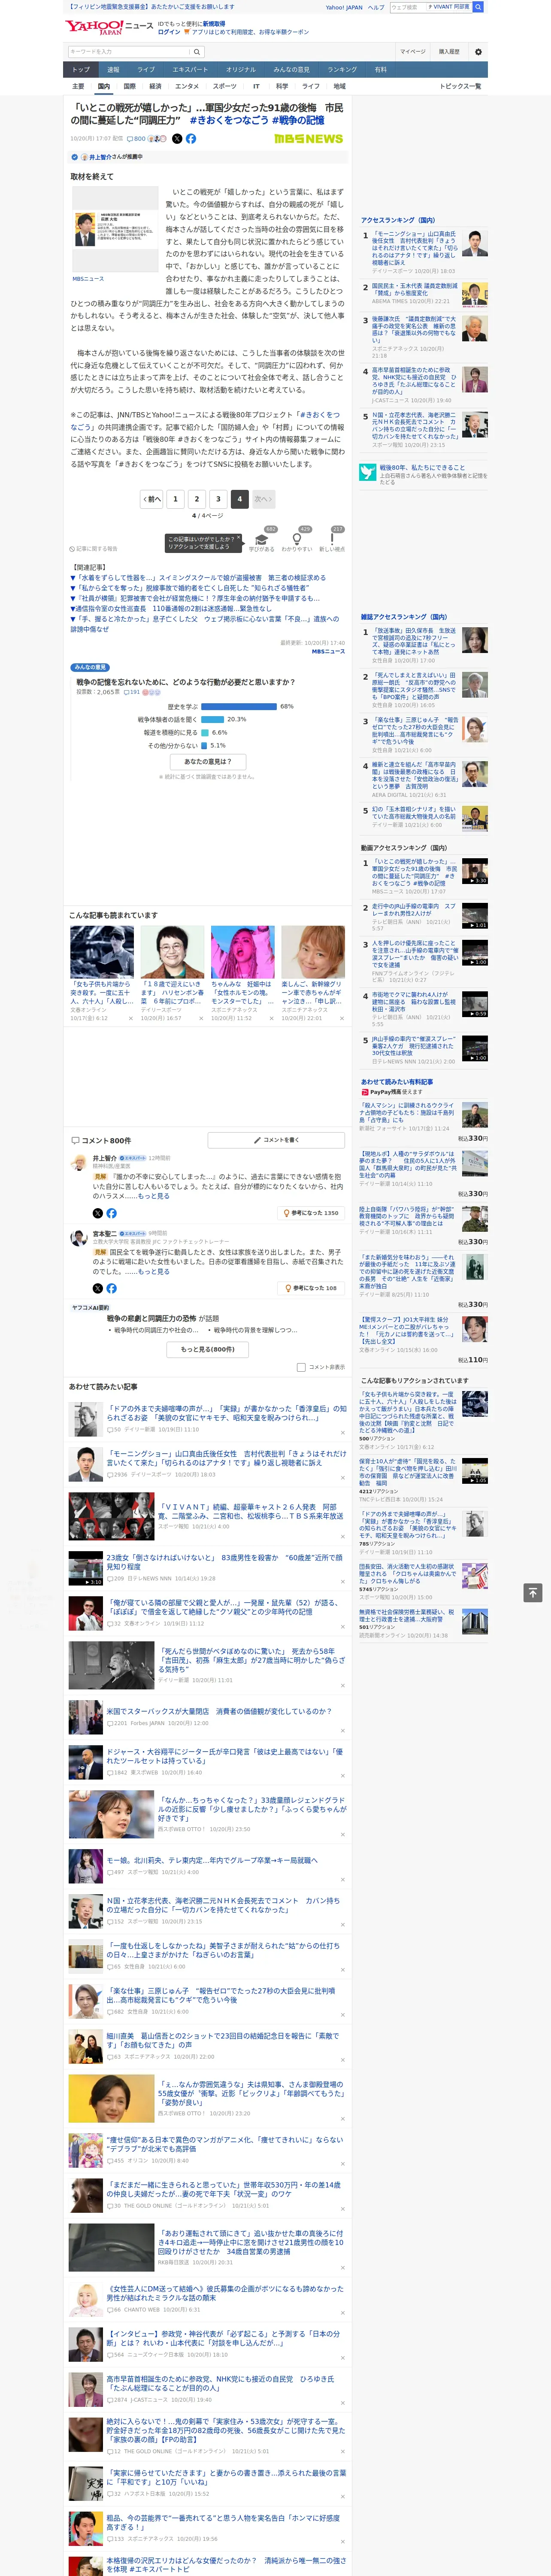Click 井上智介 commenter avatar
Image resolution: width=551 pixels, height=2576 pixels.
[78, 1162]
